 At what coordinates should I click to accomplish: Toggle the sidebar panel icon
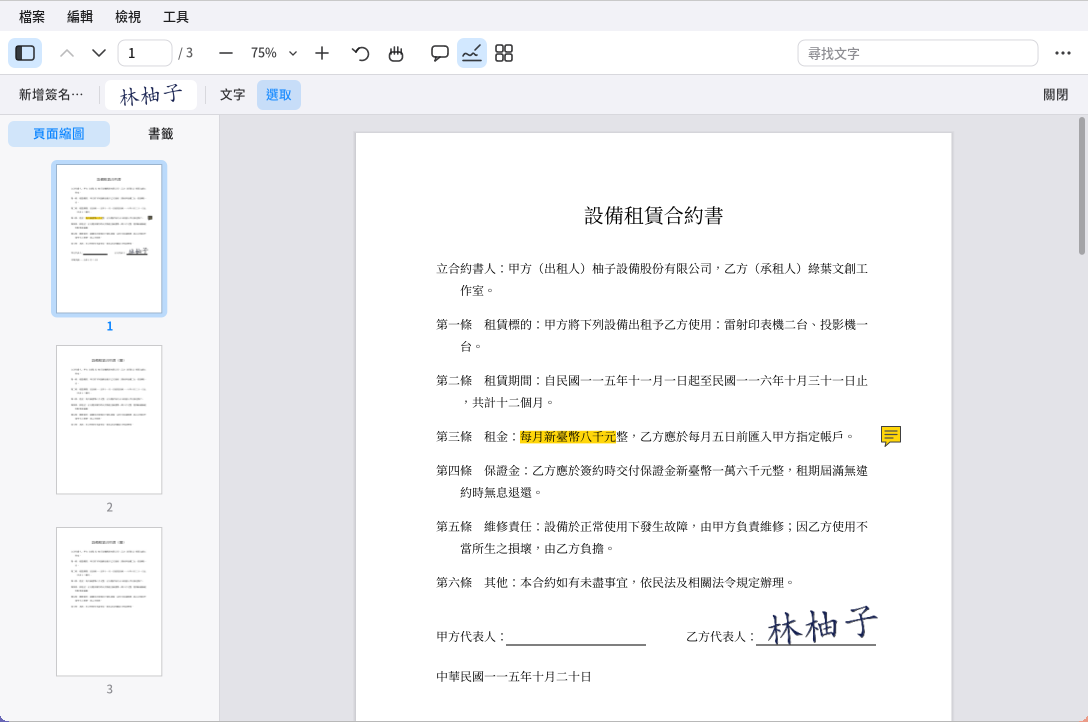click(25, 53)
